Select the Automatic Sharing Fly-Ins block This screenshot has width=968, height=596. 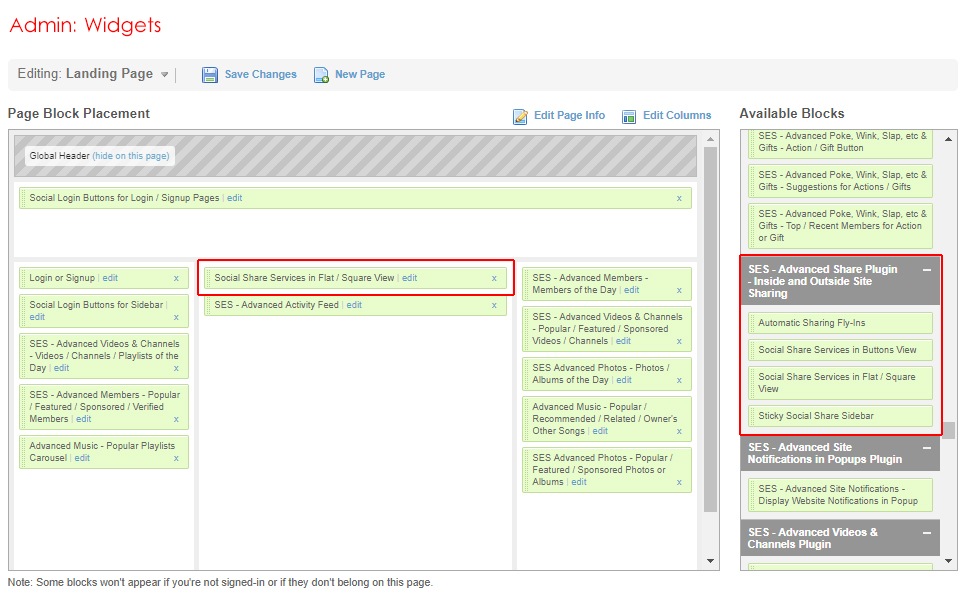point(839,323)
